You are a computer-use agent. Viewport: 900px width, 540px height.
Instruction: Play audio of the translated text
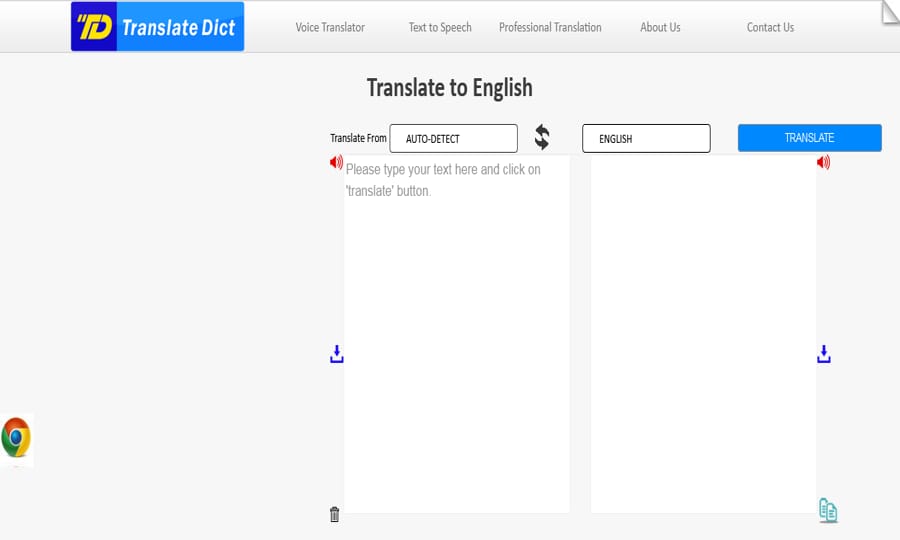pos(823,162)
